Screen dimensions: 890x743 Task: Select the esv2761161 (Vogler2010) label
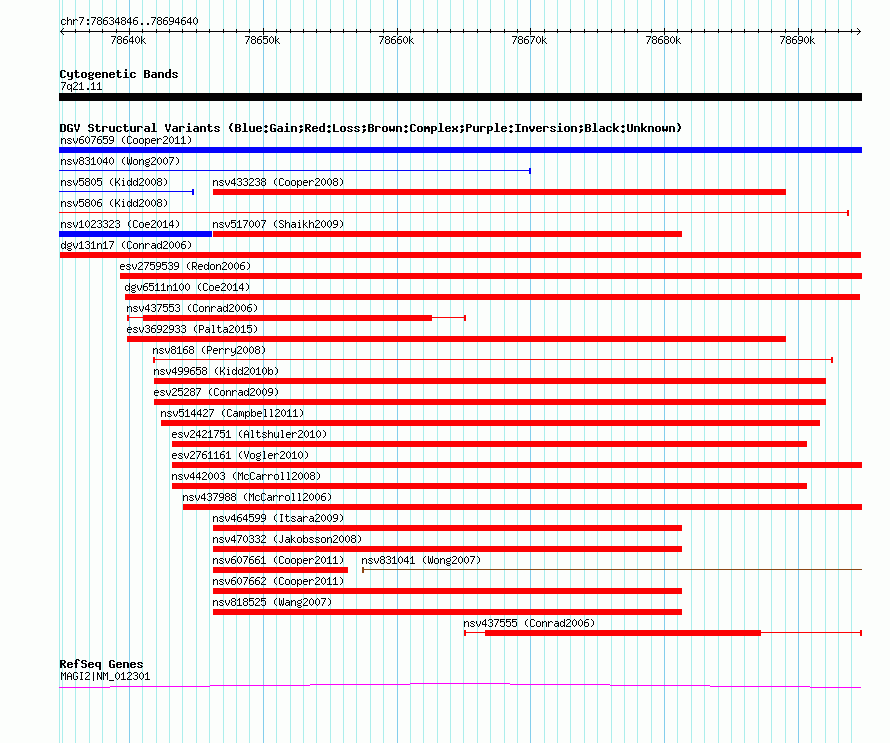point(240,455)
